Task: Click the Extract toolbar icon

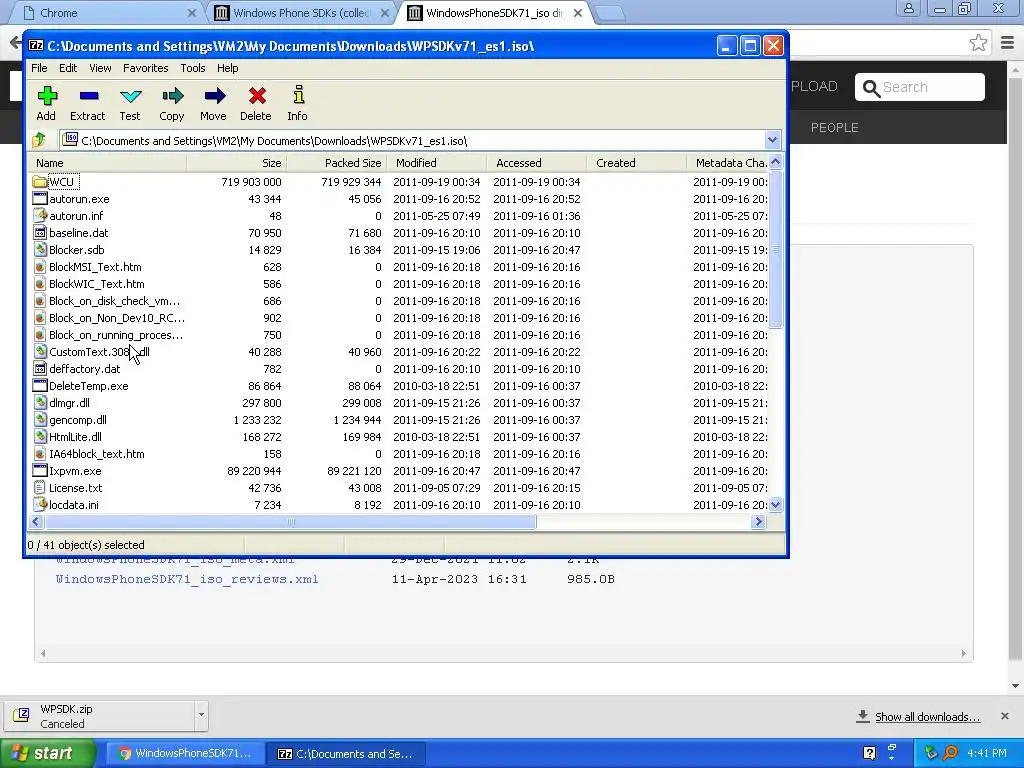Action: (89, 96)
